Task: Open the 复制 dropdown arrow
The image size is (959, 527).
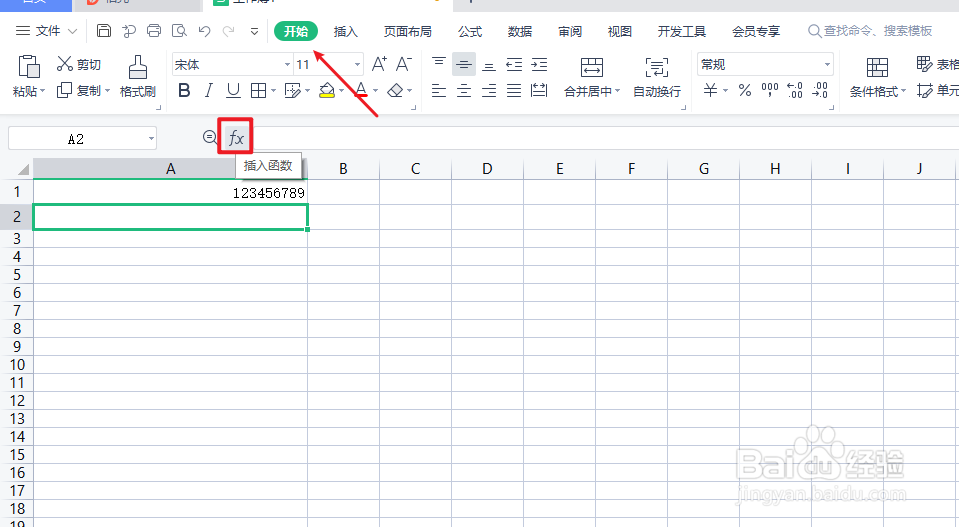Action: [x=108, y=91]
